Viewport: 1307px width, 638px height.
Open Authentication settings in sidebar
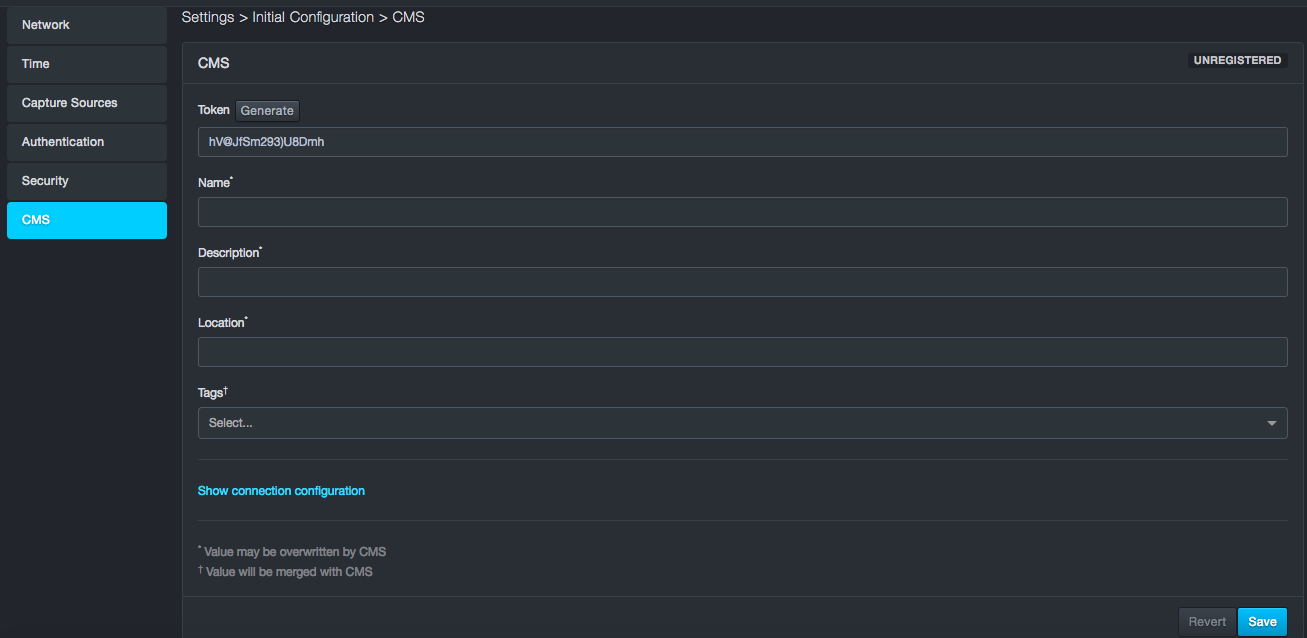tap(86, 142)
